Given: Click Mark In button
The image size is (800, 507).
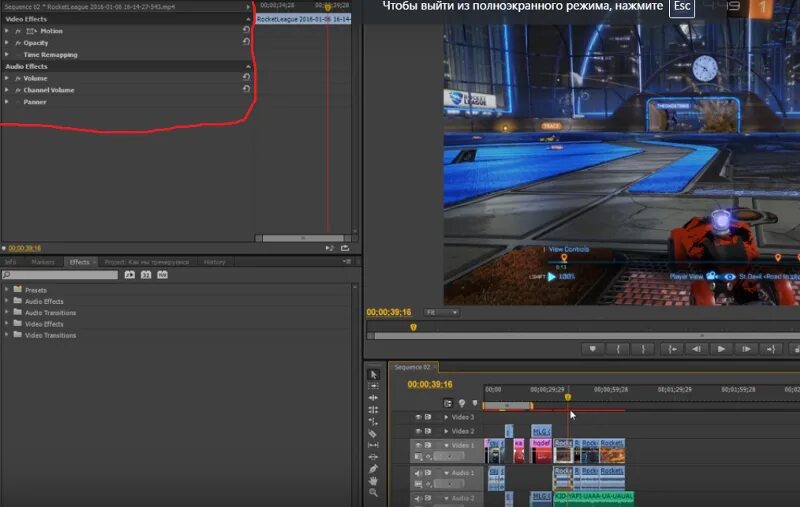Looking at the screenshot, I should tap(618, 349).
